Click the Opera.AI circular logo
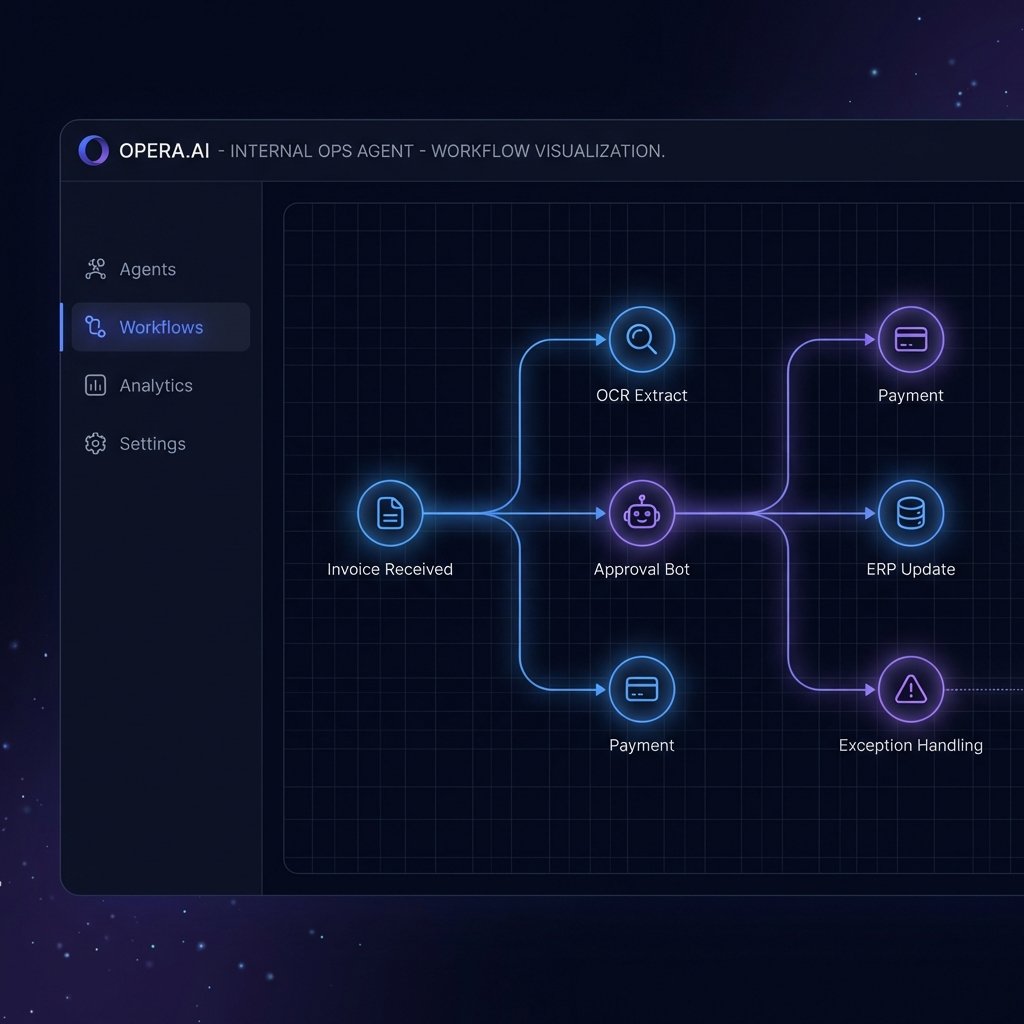 point(92,151)
